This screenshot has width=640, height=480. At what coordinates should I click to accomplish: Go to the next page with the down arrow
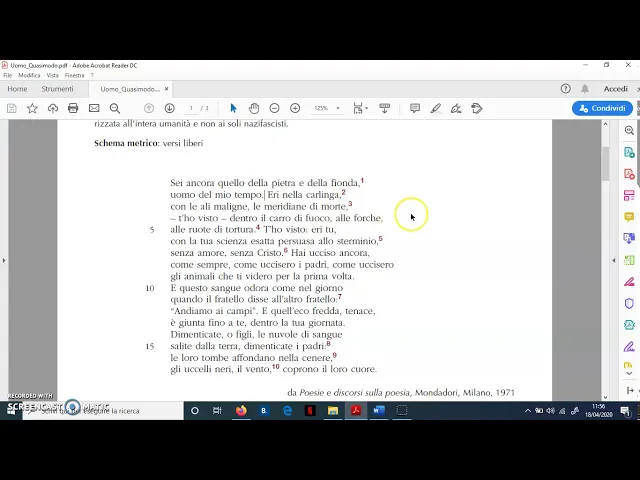(x=169, y=108)
